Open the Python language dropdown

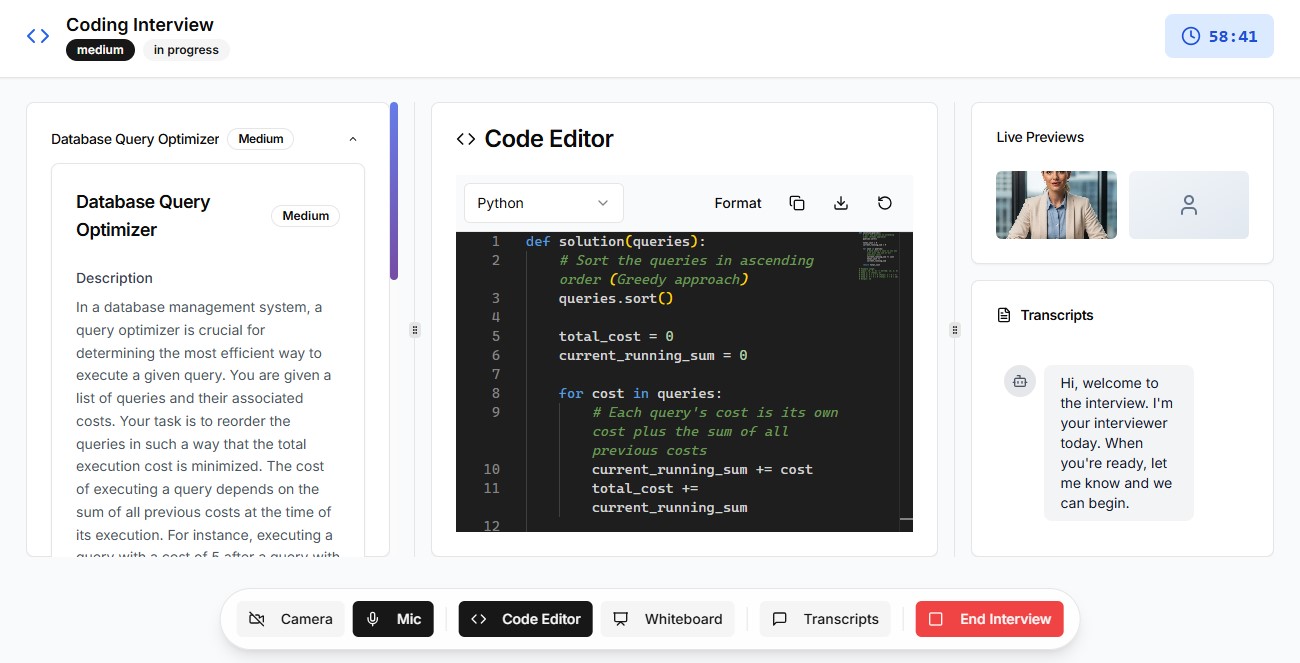(x=543, y=202)
